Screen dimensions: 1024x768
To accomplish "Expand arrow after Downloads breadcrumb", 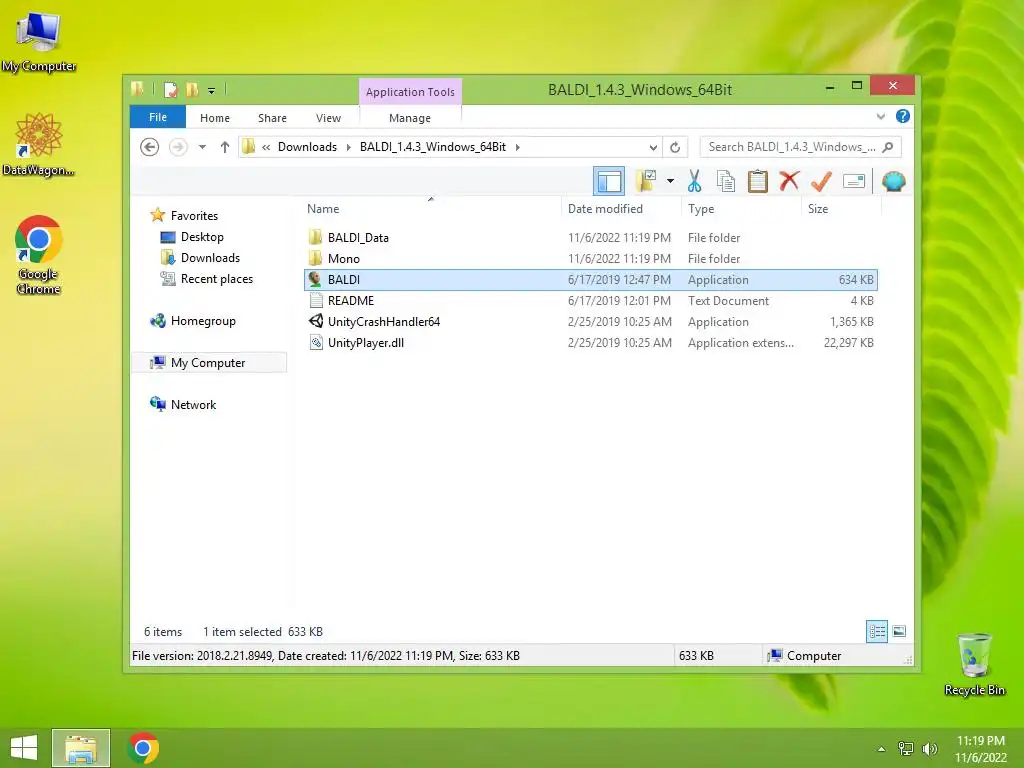I will [348, 147].
